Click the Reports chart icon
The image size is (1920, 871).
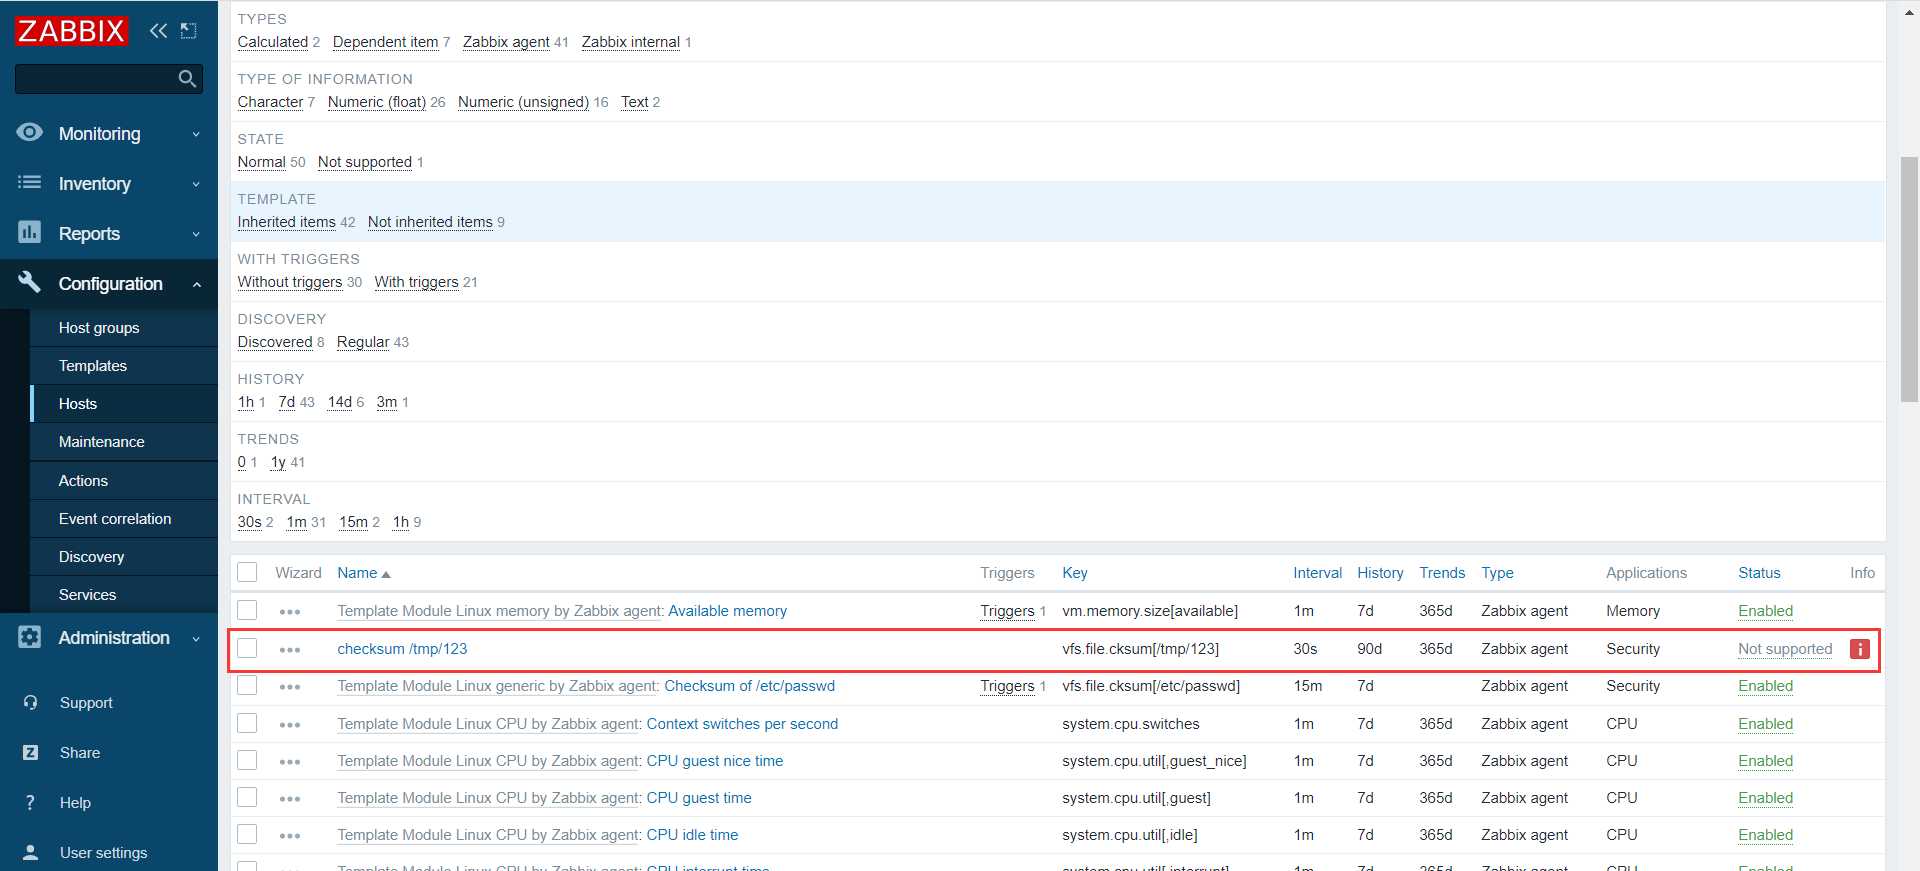tap(30, 232)
